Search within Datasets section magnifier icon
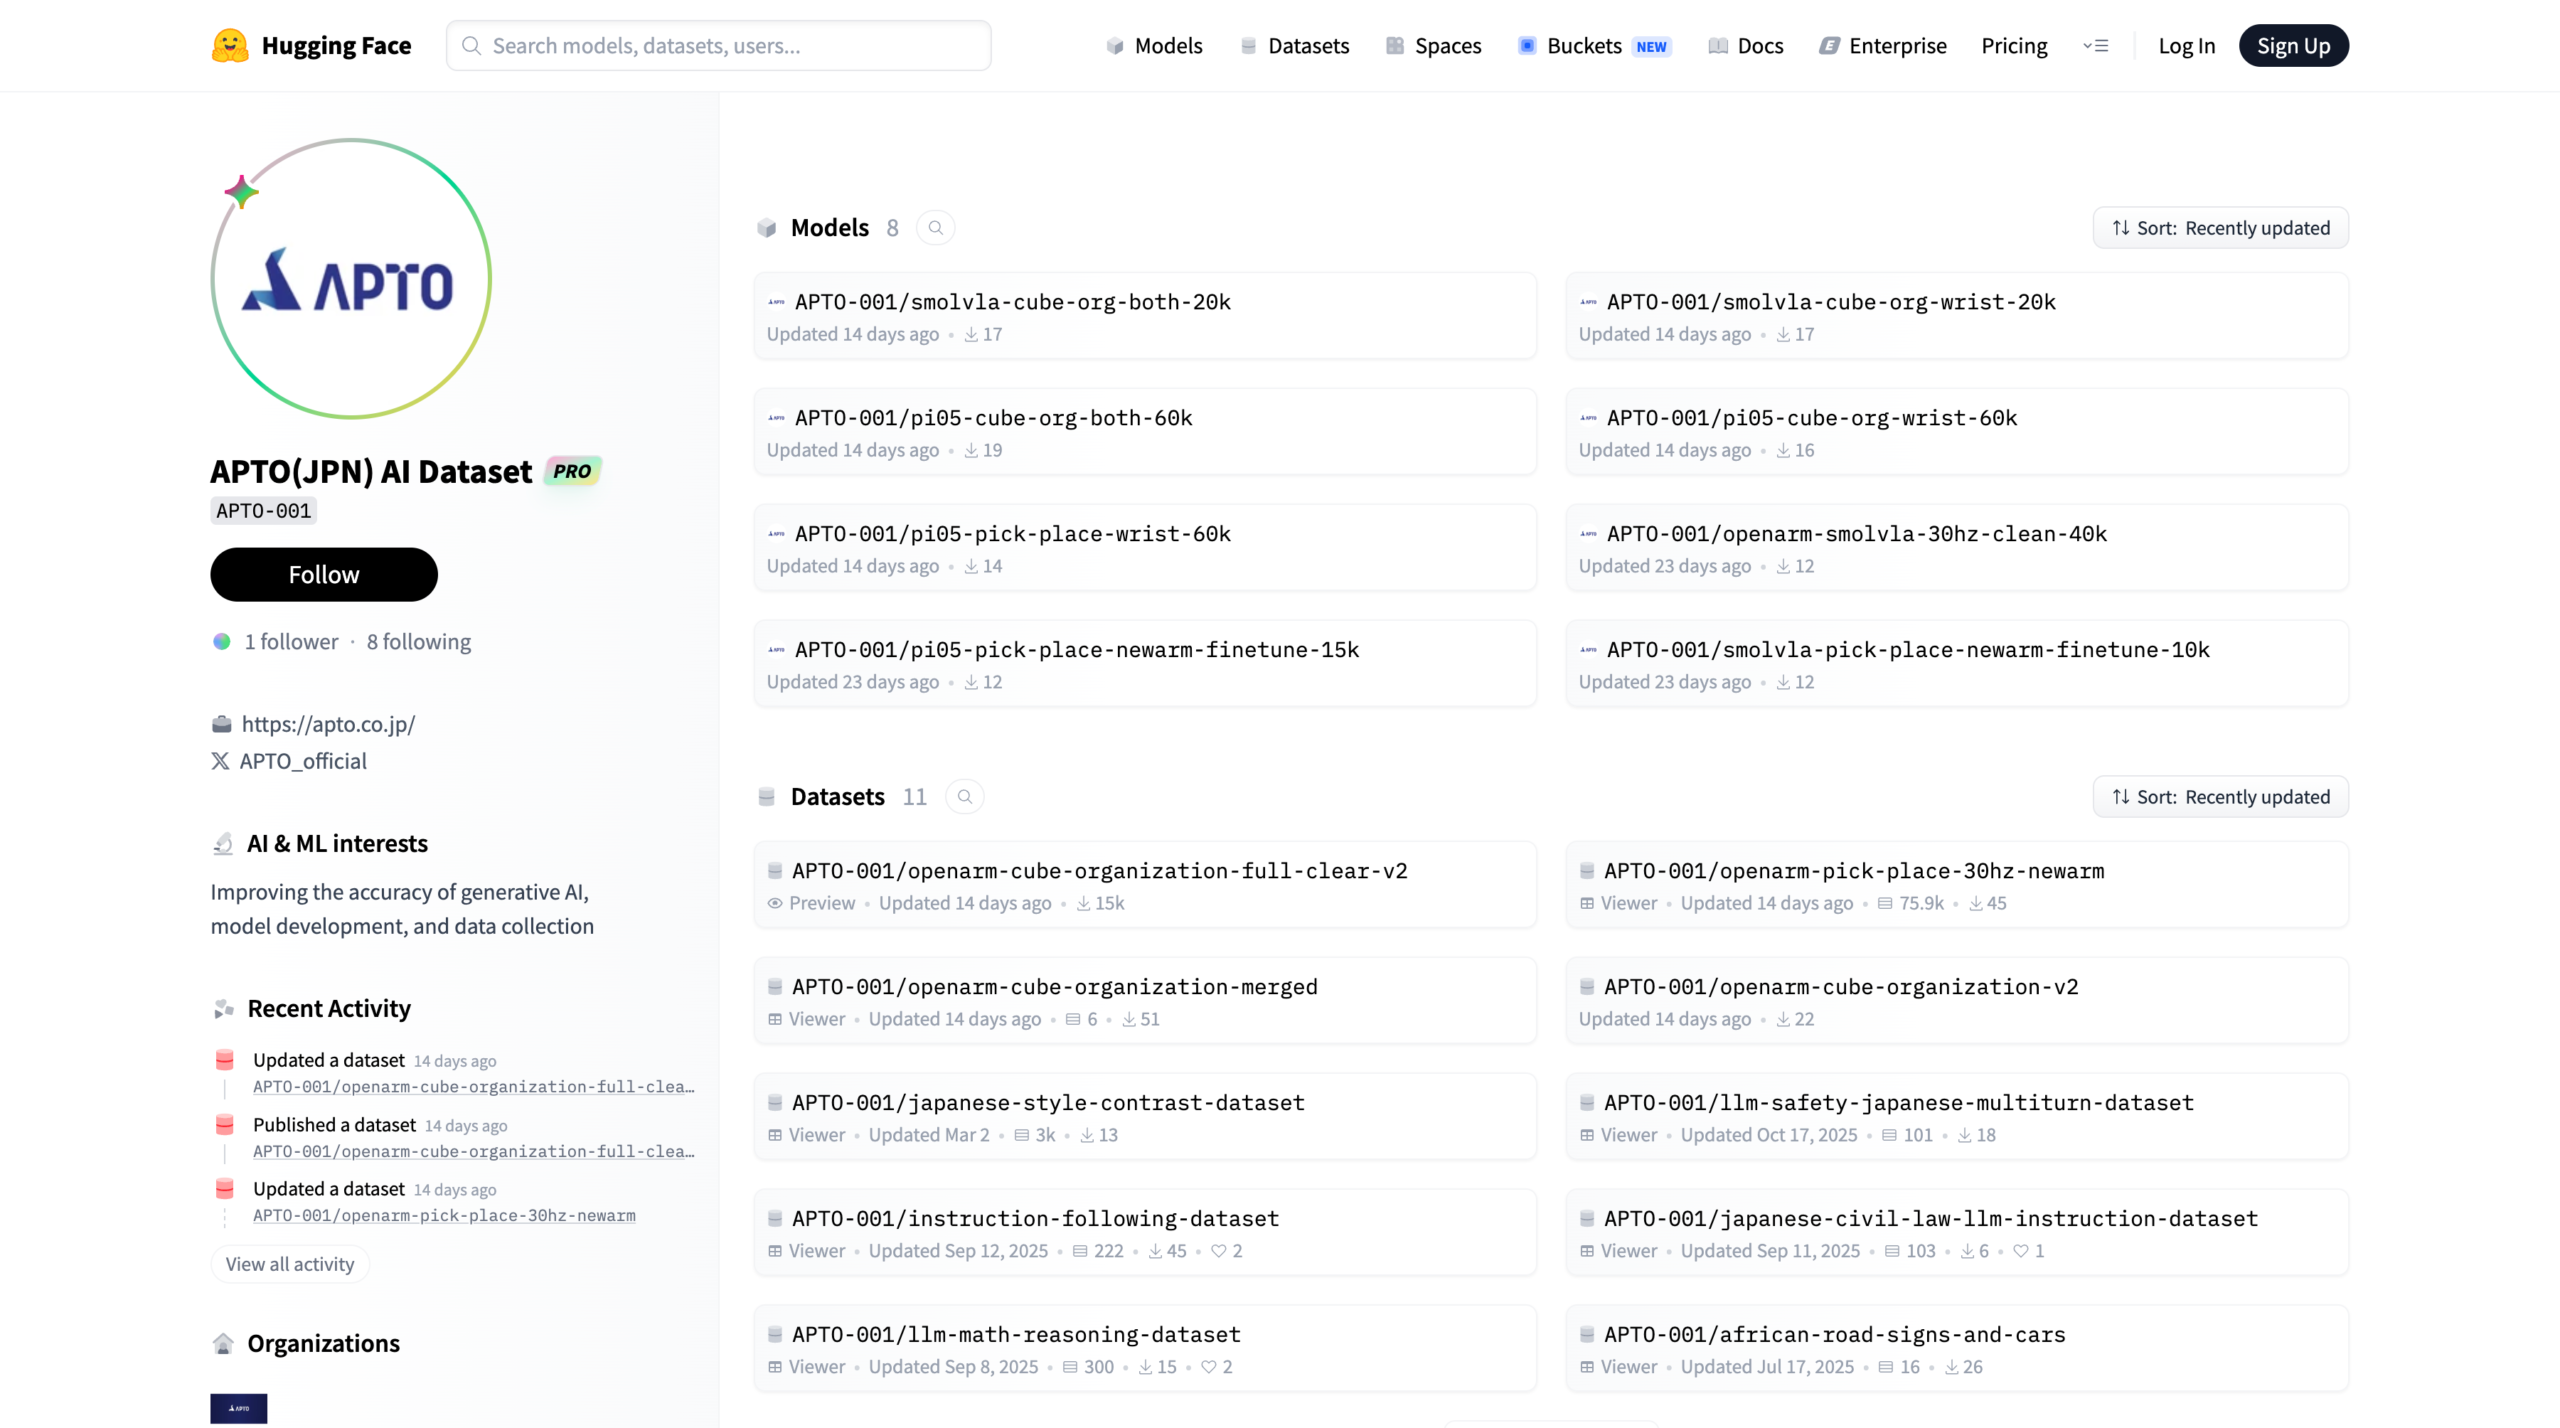This screenshot has width=2560, height=1428. tap(964, 797)
